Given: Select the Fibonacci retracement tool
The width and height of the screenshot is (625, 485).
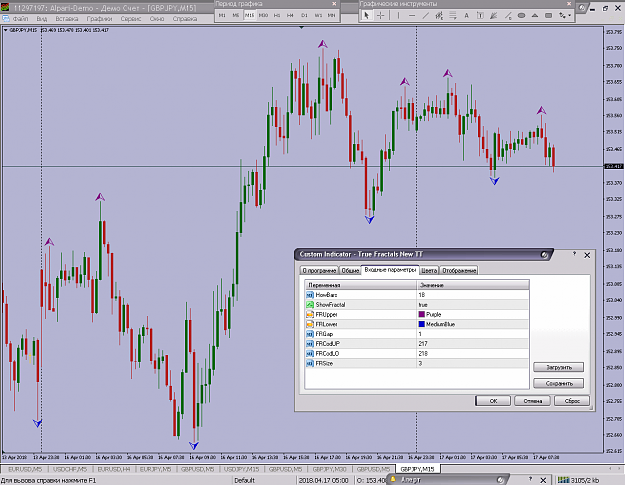Looking at the screenshot, I should (x=452, y=16).
